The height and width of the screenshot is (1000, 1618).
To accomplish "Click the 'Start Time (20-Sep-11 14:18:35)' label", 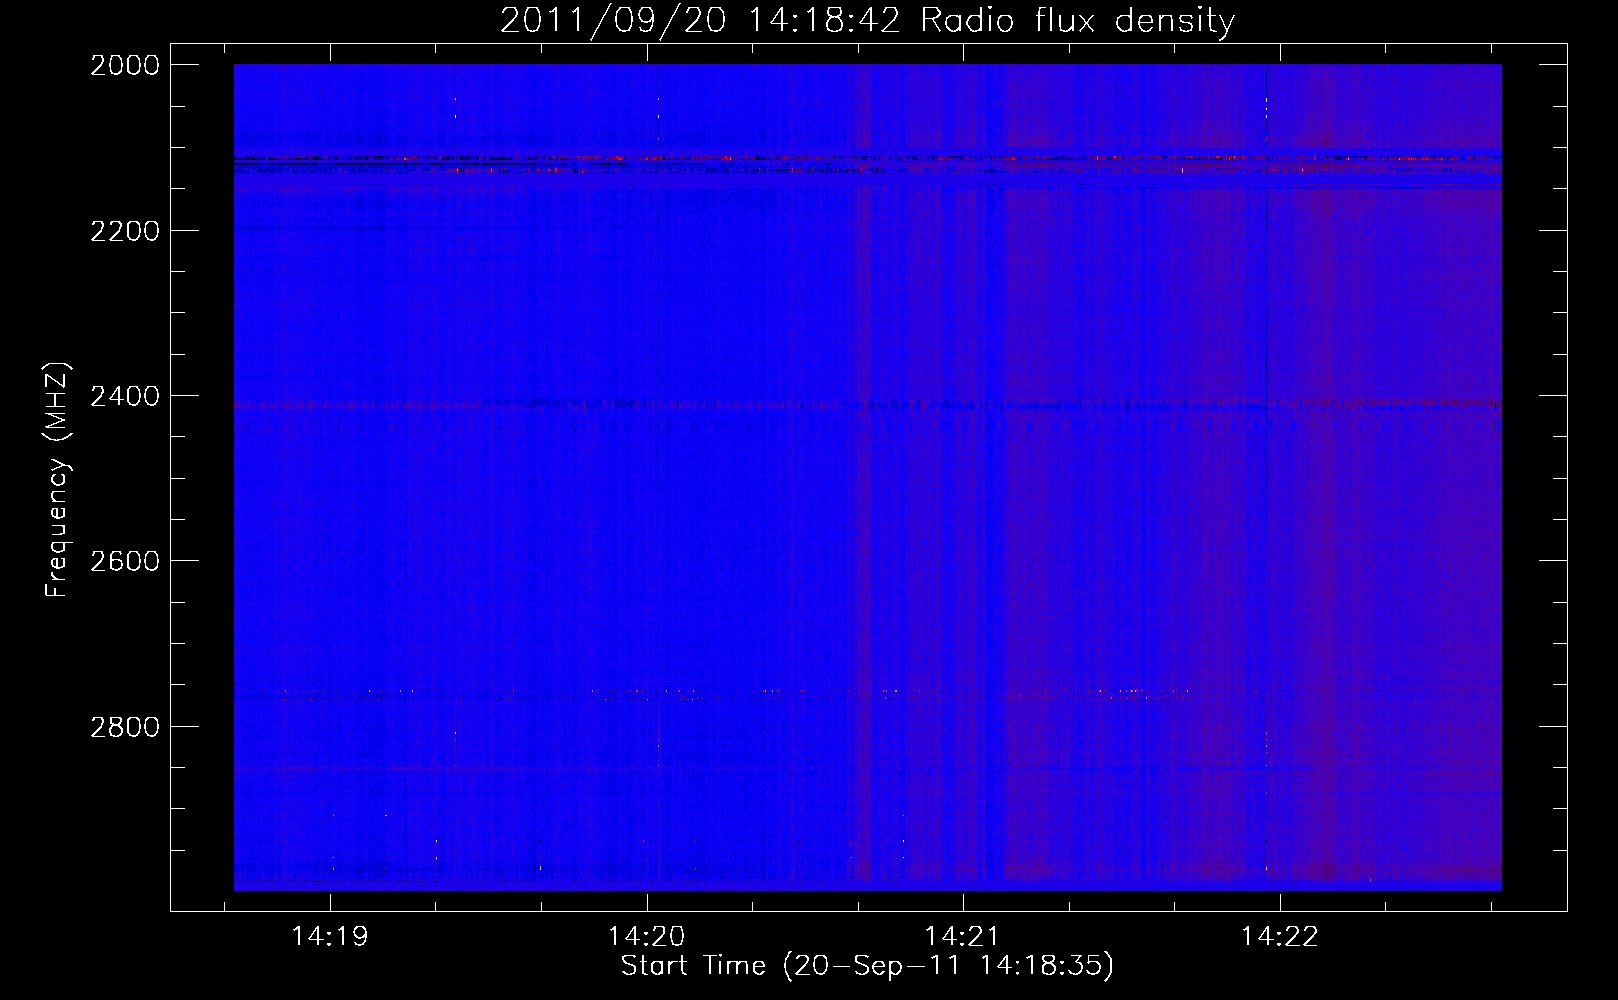I will point(867,966).
